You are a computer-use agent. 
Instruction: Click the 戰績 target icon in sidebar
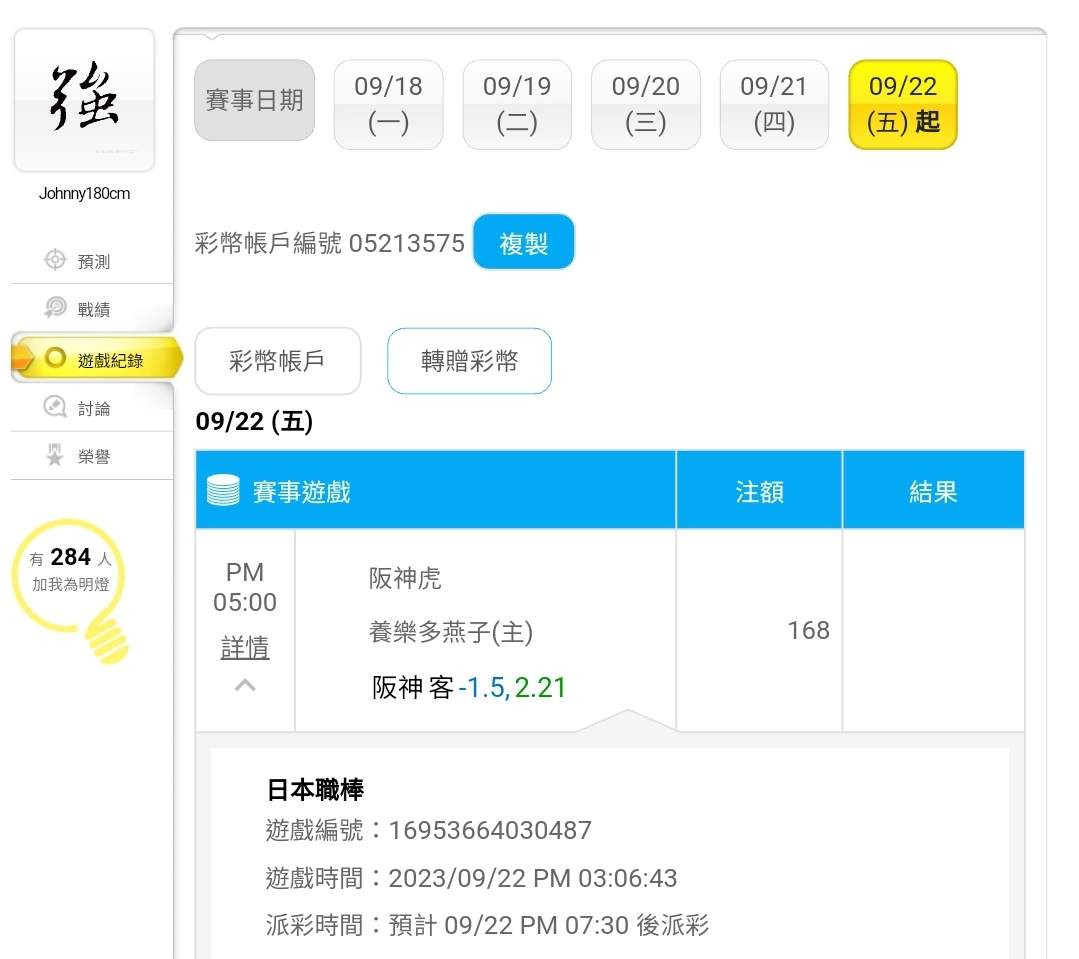coord(55,308)
